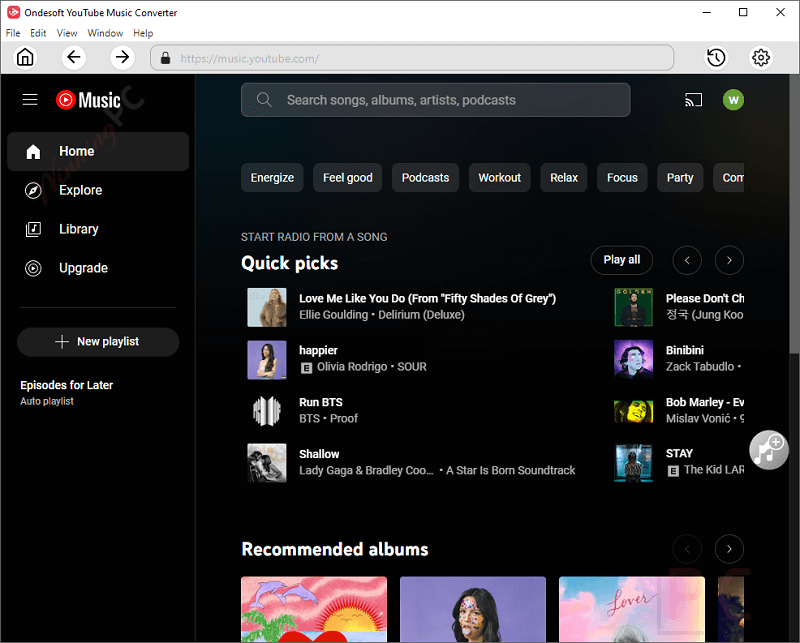
Task: Click the cast to device icon
Action: [693, 100]
